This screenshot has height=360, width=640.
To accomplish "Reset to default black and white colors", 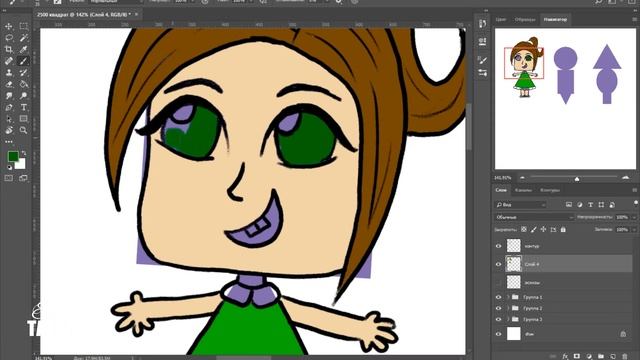I will (x=9, y=168).
